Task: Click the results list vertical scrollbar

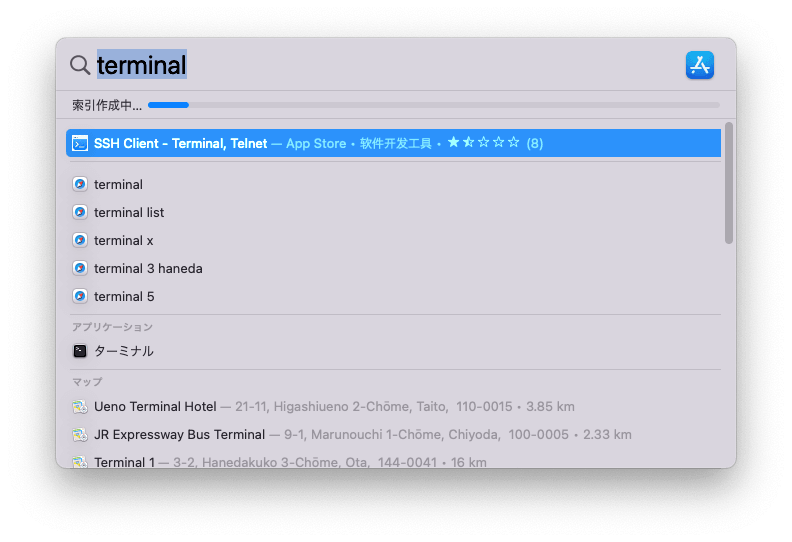Action: (728, 183)
